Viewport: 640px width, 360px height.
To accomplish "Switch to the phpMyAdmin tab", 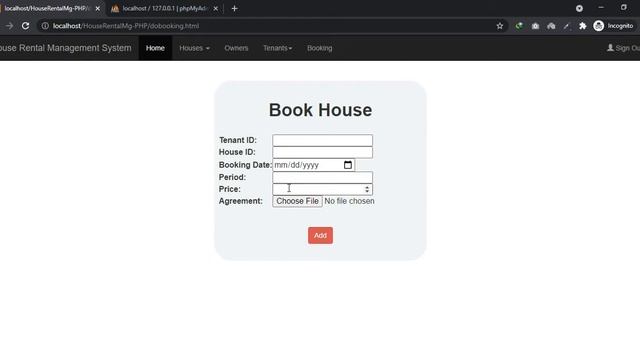I will coord(164,8).
